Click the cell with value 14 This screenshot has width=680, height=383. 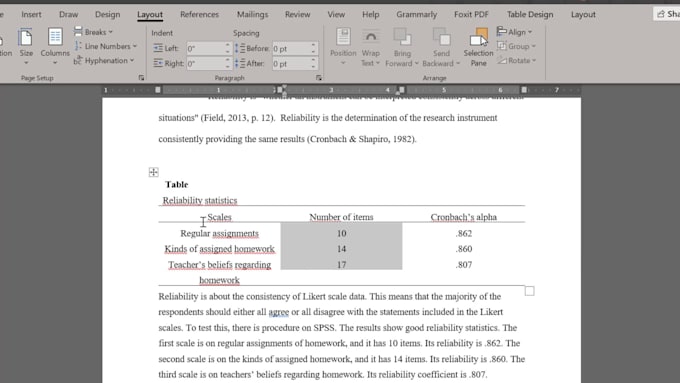[x=341, y=249]
